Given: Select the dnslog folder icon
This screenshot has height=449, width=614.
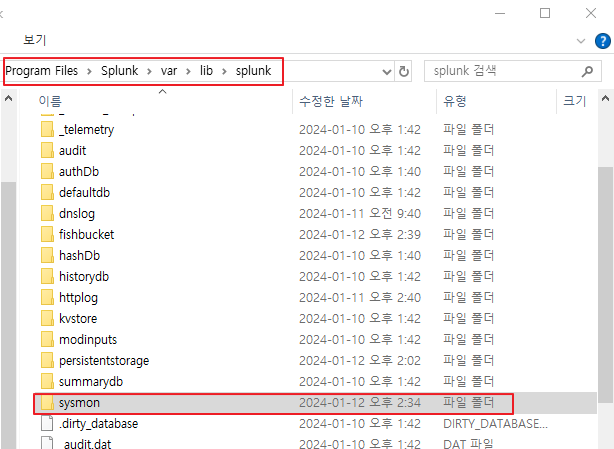Looking at the screenshot, I should coord(47,213).
